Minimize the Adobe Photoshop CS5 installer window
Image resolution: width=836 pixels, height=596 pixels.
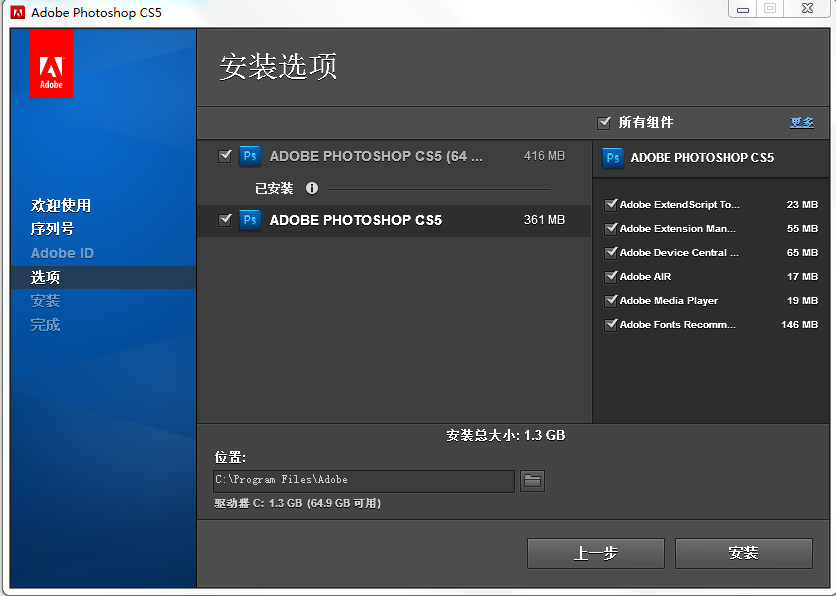[x=743, y=9]
